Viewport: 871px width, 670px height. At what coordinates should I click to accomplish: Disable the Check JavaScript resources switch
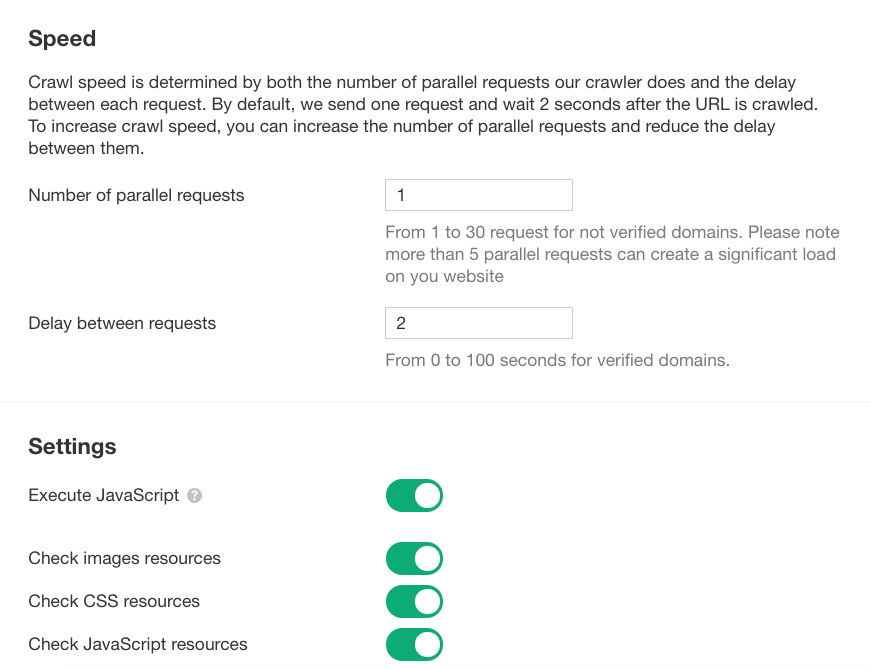414,644
